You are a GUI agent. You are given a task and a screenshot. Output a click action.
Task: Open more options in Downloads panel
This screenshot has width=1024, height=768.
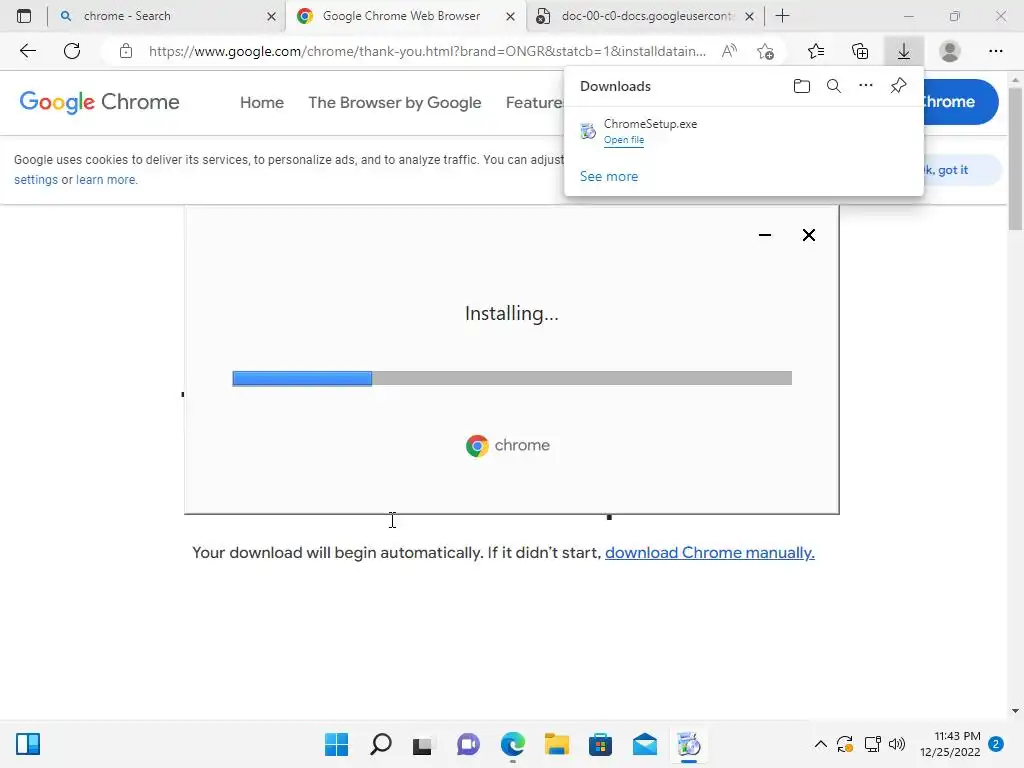865,85
